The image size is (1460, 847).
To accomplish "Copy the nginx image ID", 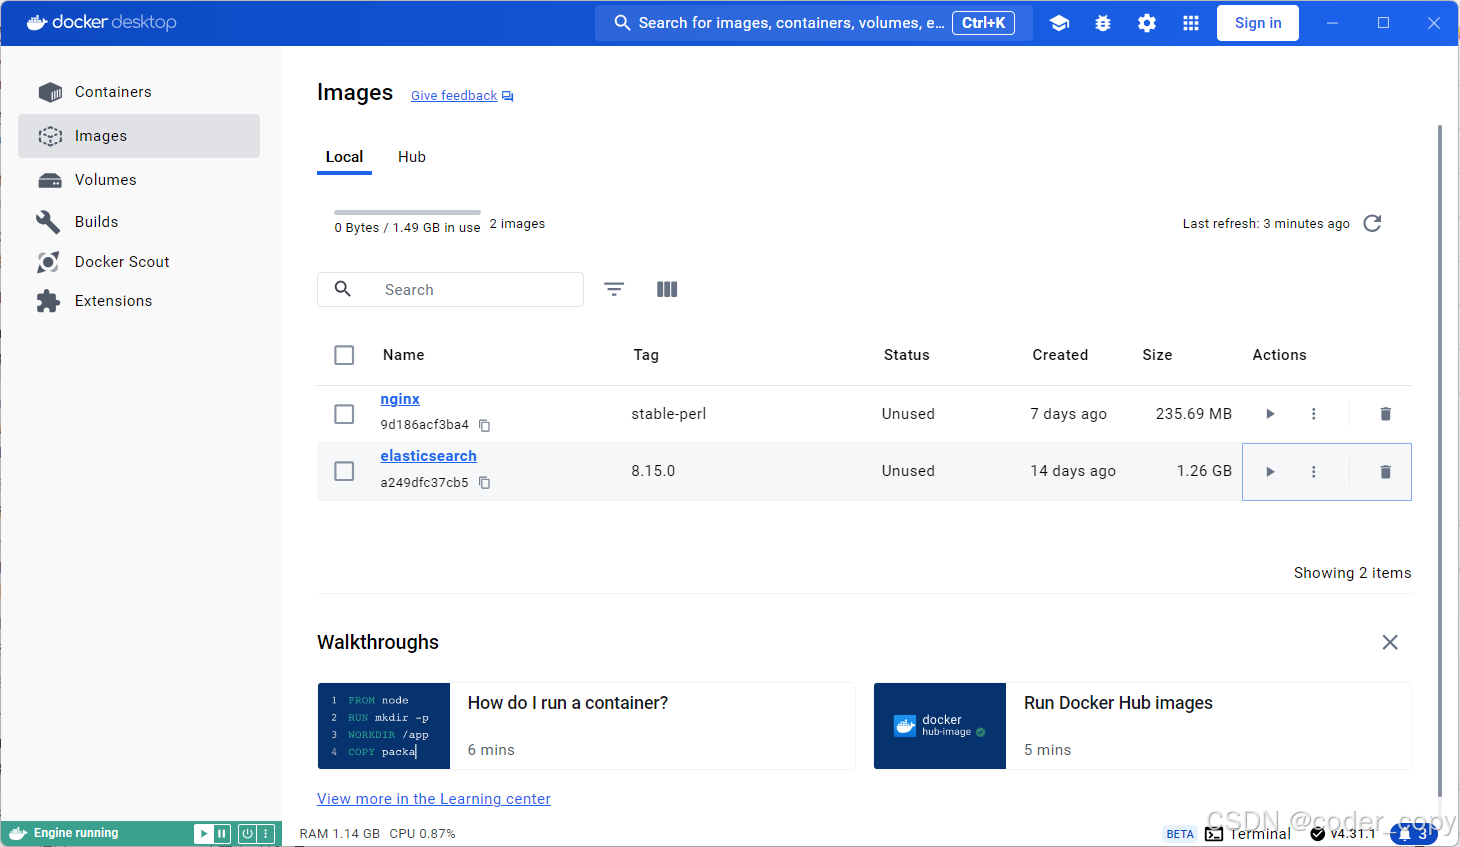I will [485, 426].
